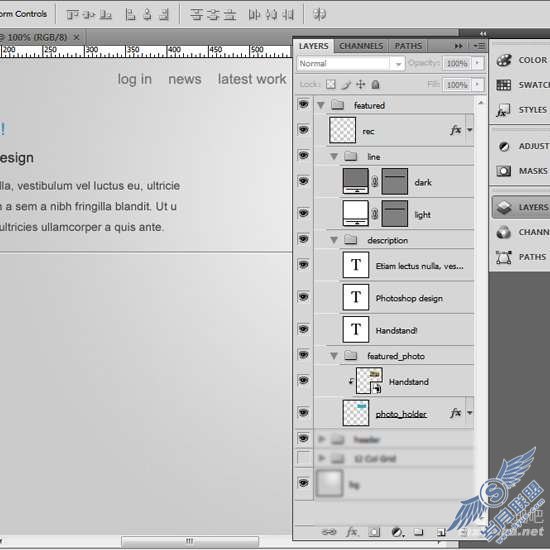Click Align top edges icon

click(73, 14)
